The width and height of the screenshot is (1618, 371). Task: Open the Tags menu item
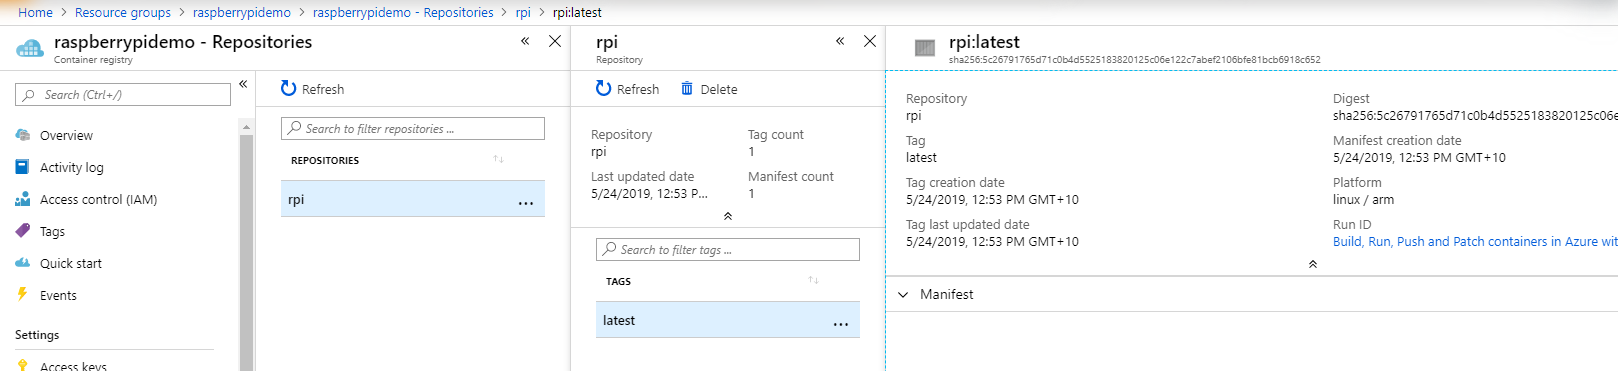[x=52, y=231]
